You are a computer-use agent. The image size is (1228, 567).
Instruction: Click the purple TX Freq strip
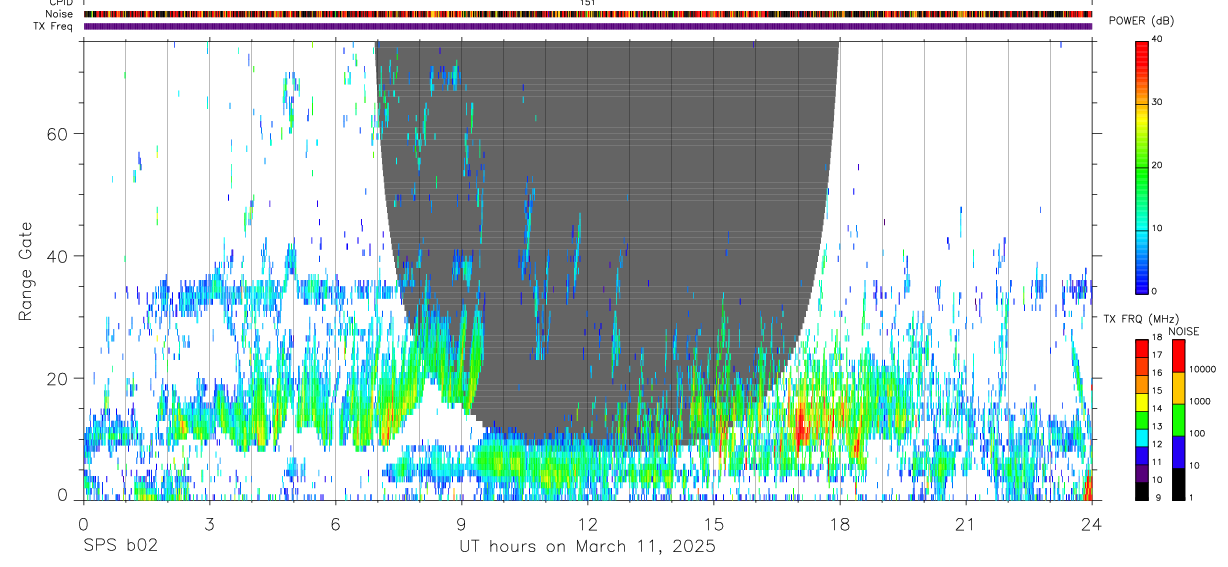[x=588, y=26]
